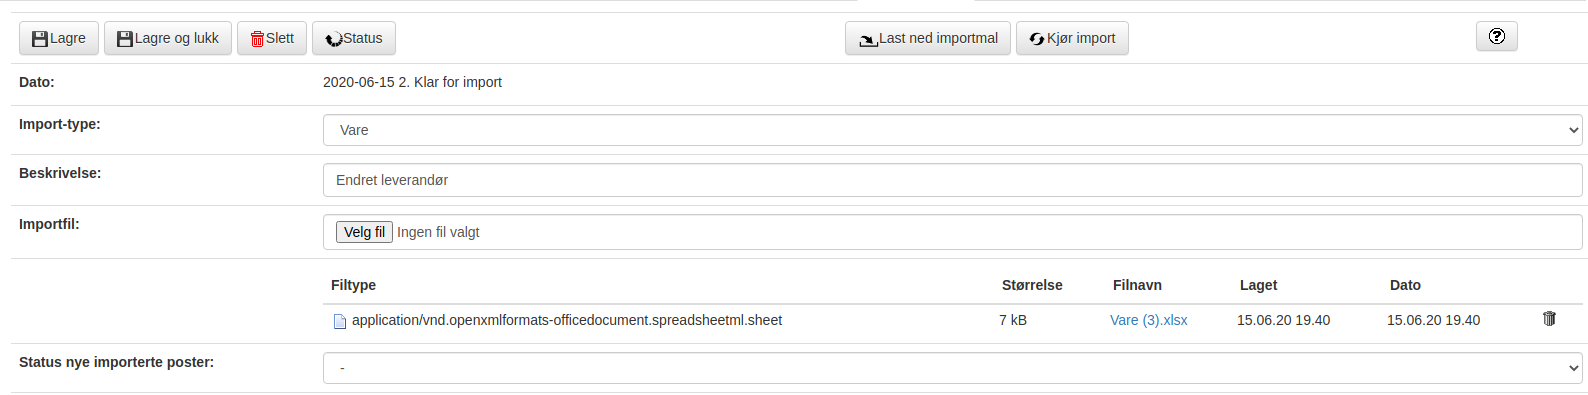Viewport: 1588px width, 395px height.
Task: Click the Laget column header
Action: pyautogui.click(x=1259, y=285)
